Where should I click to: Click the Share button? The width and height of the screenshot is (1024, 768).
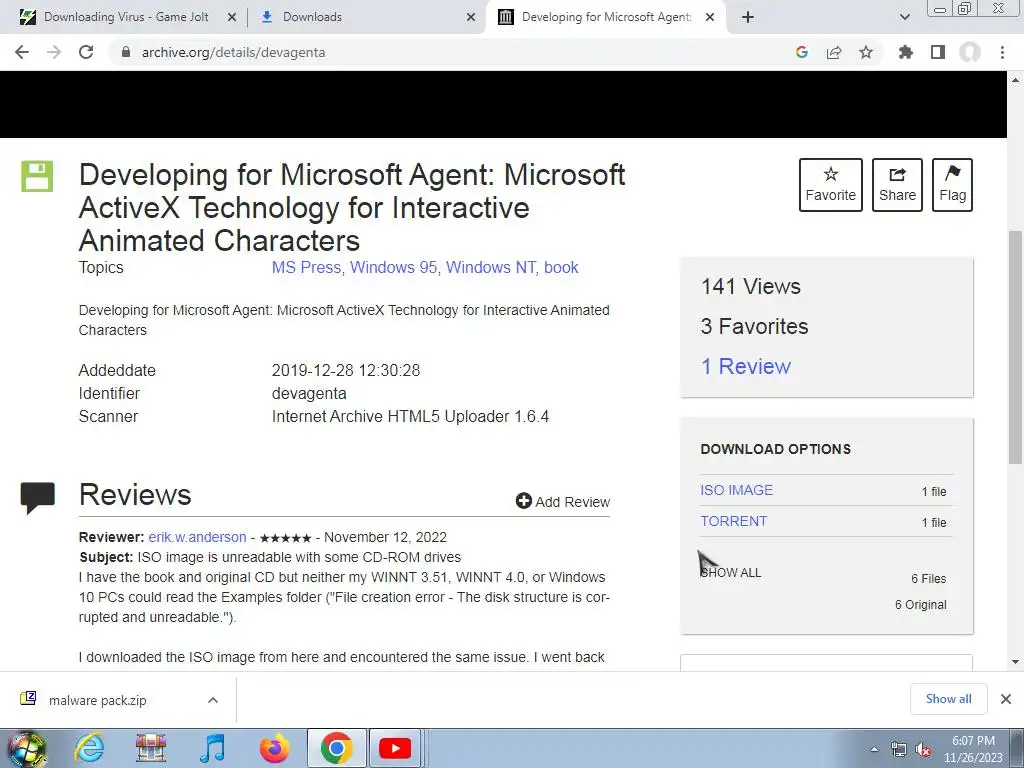pos(897,185)
